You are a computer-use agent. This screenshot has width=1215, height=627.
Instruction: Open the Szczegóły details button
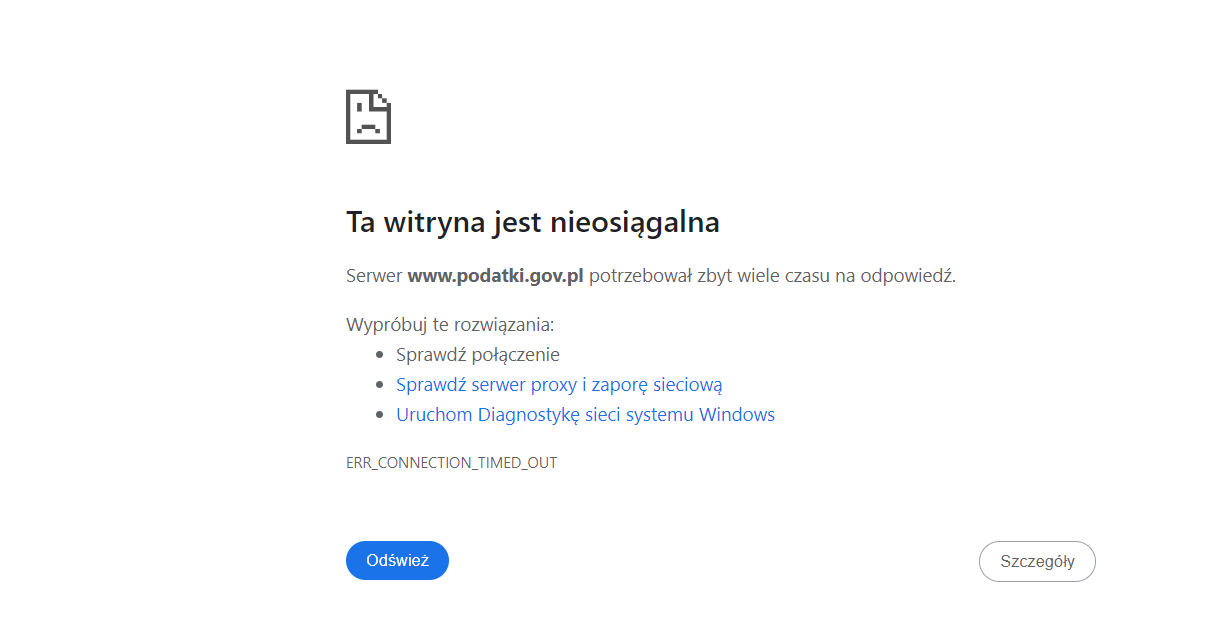click(1037, 561)
